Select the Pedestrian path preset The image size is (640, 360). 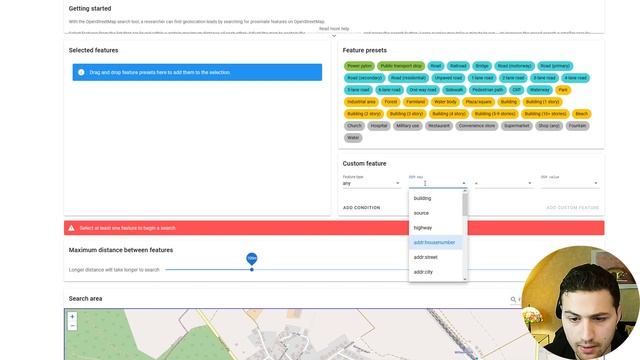487,90
